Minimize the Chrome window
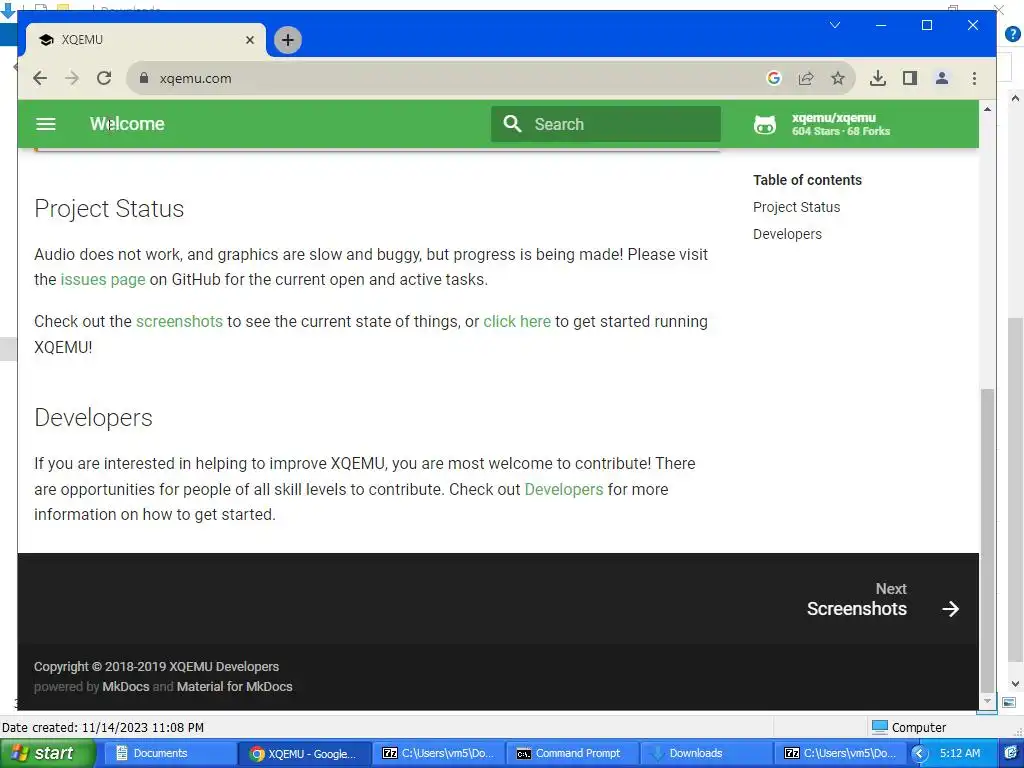1024x768 pixels. point(881,25)
